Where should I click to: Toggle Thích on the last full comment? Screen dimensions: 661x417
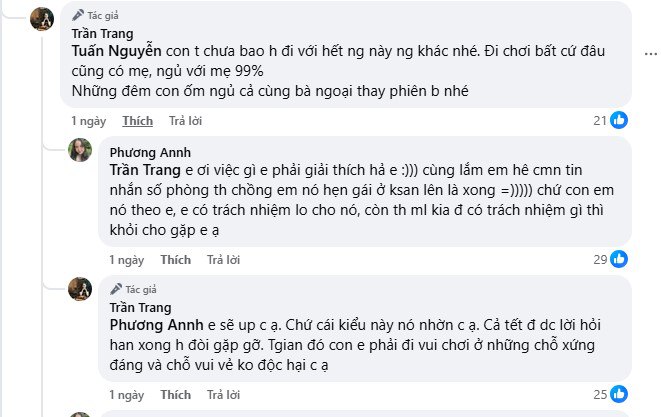pos(175,395)
